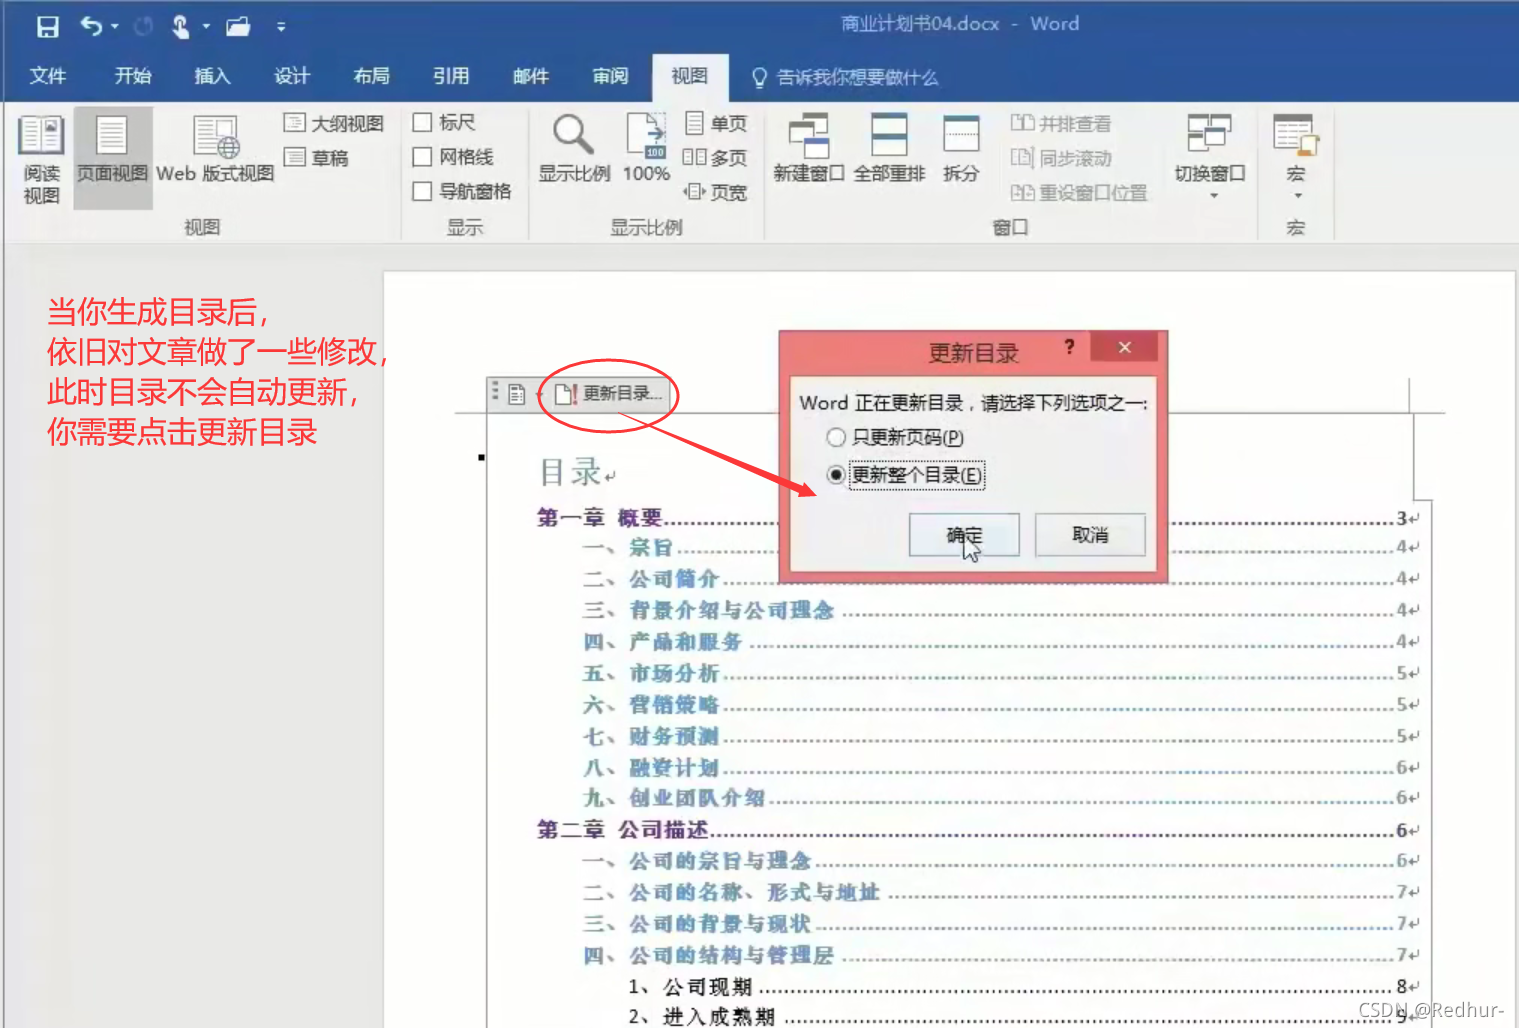Choose 页宽 zoom
Screen dimensions: 1519x1028
(715, 192)
